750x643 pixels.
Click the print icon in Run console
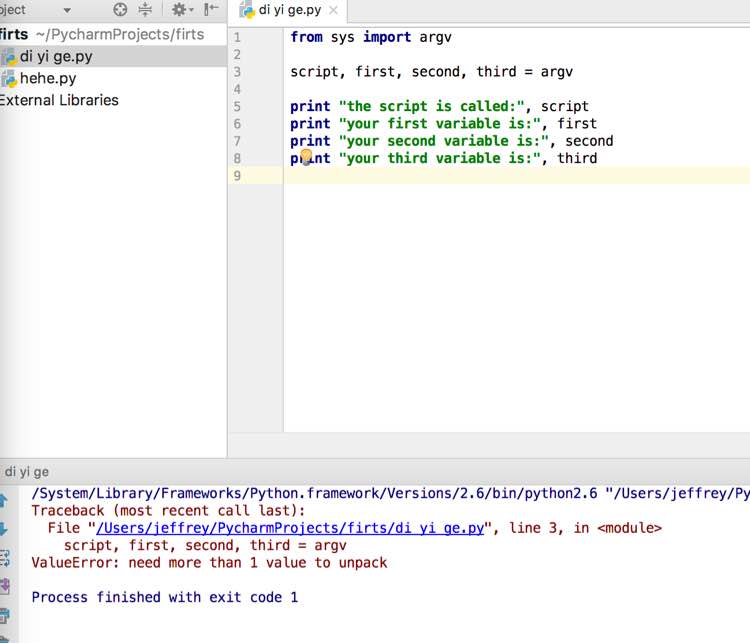point(4,616)
